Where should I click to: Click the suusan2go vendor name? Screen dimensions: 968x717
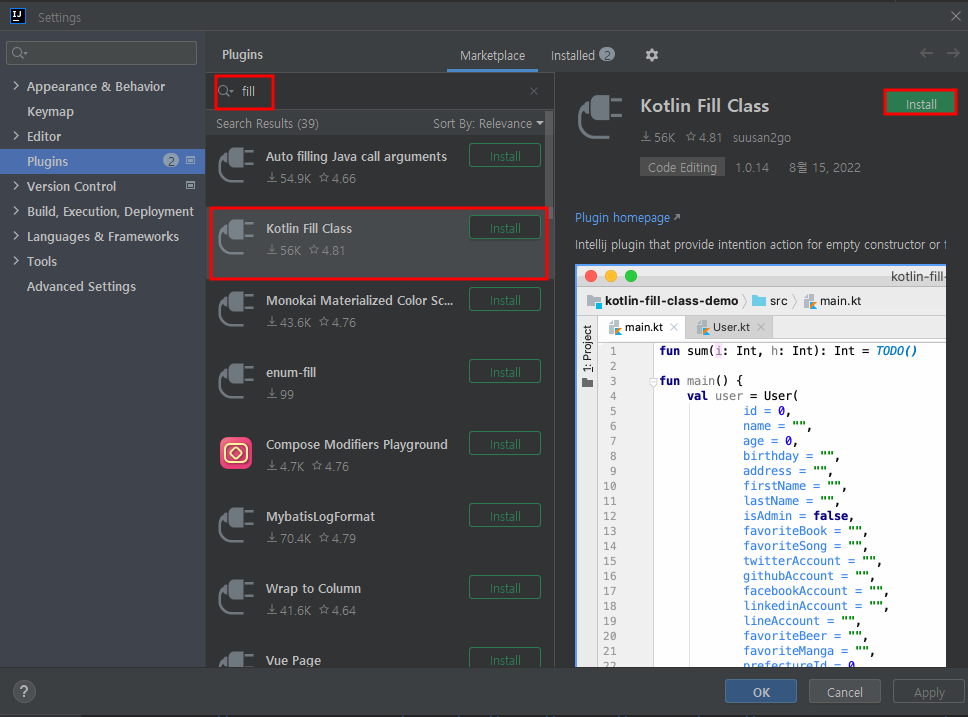tap(761, 138)
